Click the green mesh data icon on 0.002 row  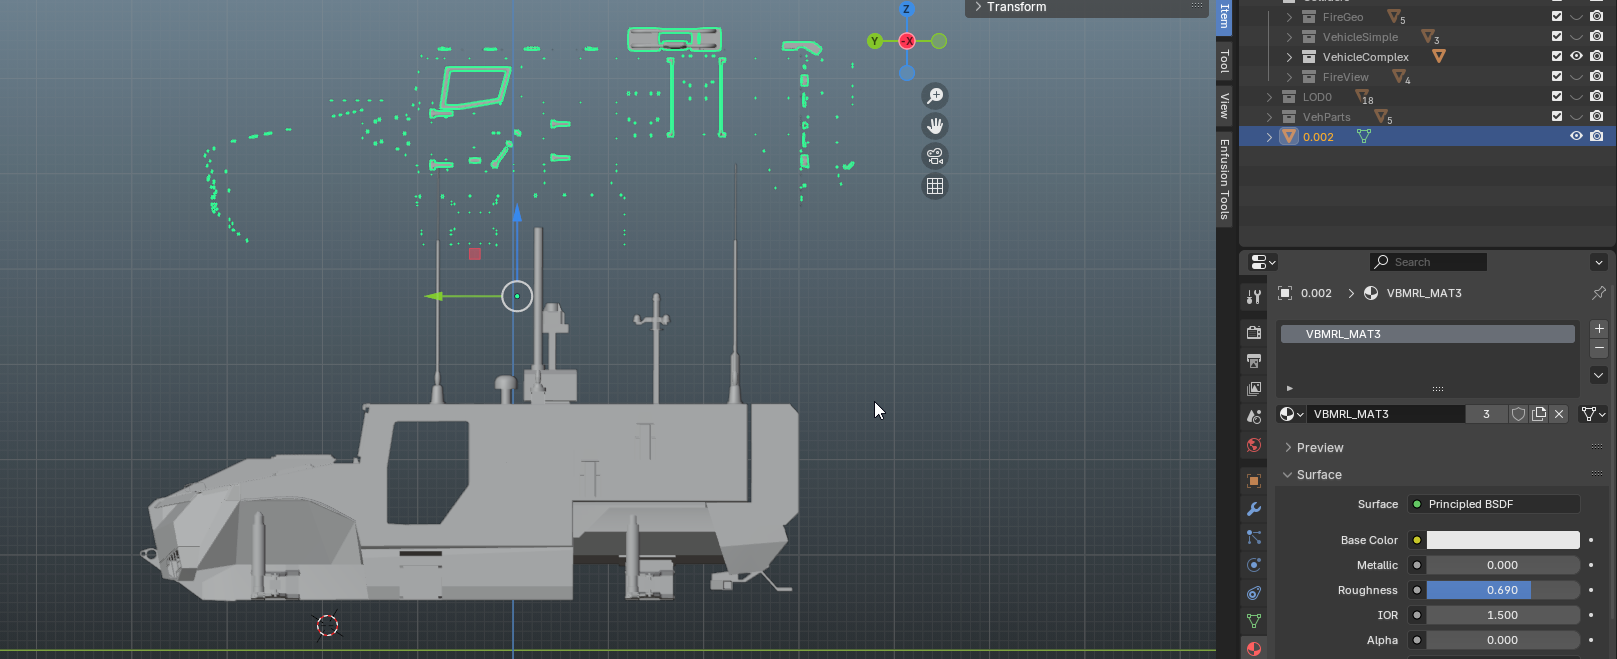[x=1363, y=137]
